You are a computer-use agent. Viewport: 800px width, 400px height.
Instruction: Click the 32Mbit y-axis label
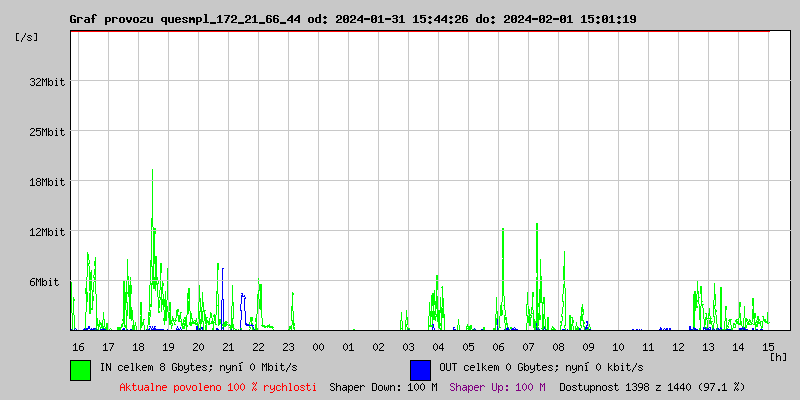point(47,82)
